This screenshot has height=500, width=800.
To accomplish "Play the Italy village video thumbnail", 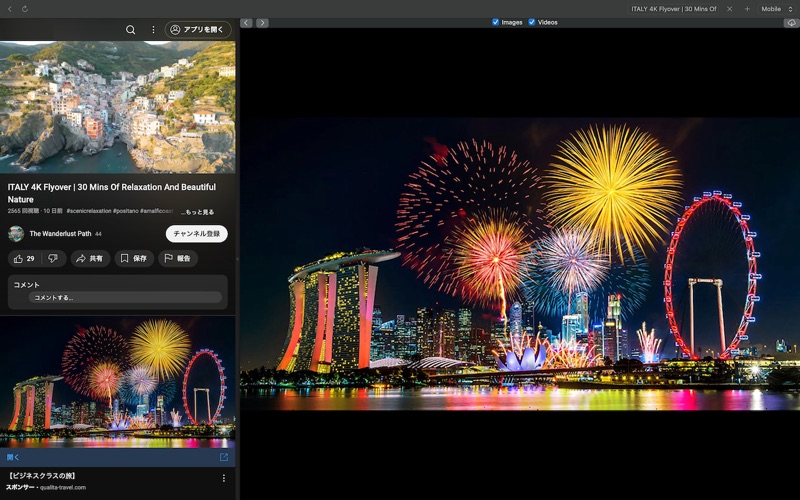I will pyautogui.click(x=117, y=107).
